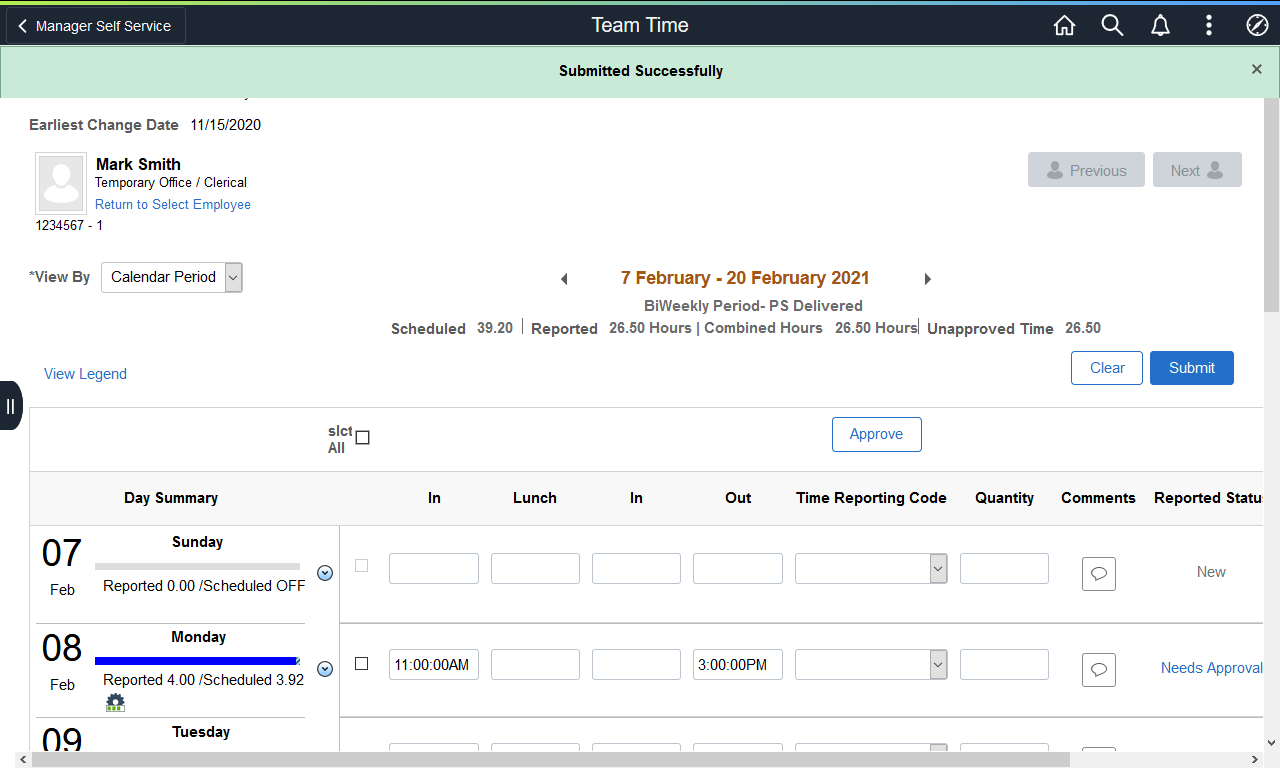Click Sunday's New reported status text
This screenshot has width=1280, height=768.
[x=1211, y=572]
